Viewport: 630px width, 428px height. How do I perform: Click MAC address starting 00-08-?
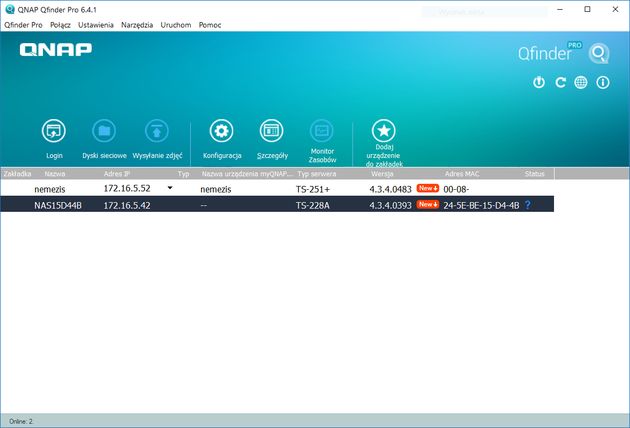click(x=456, y=189)
